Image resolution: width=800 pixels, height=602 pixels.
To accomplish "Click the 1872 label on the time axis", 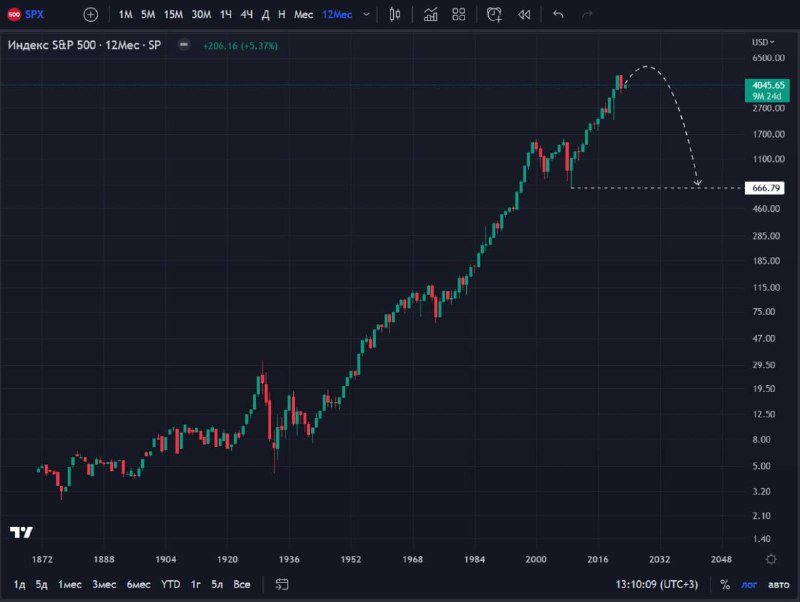I will 42,560.
